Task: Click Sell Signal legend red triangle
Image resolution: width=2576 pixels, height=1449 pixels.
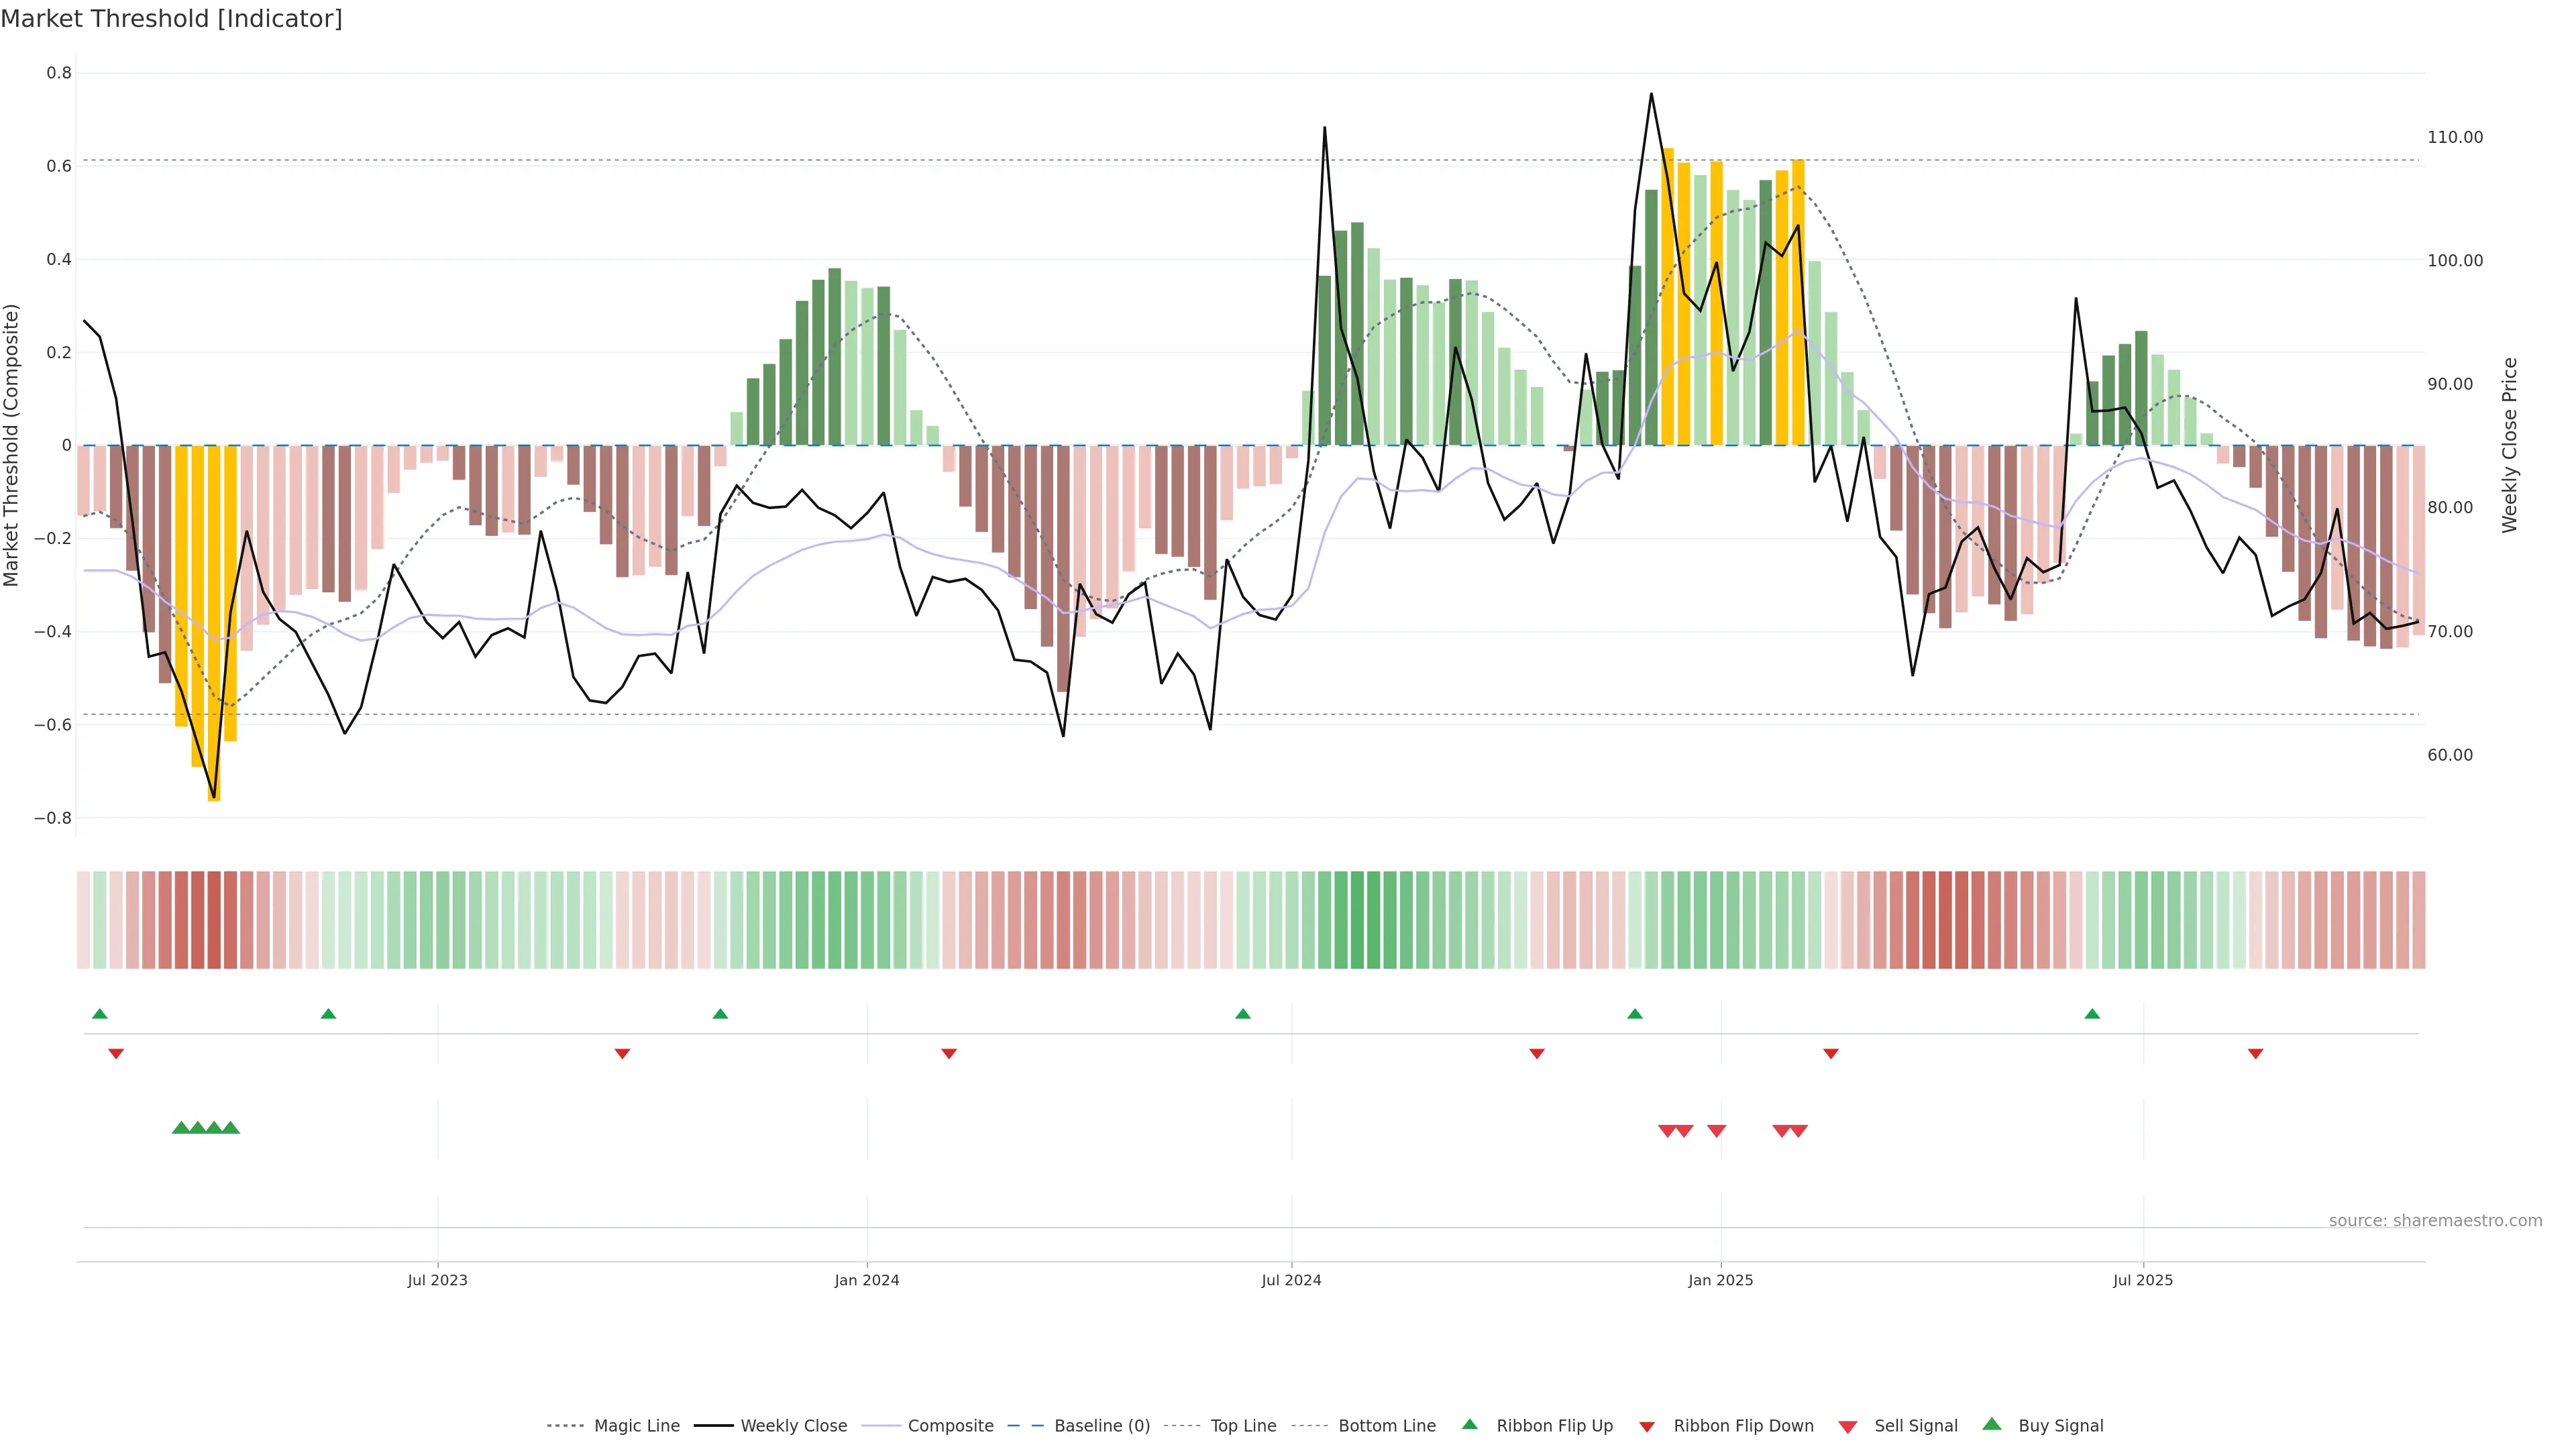Action: [x=1847, y=1426]
